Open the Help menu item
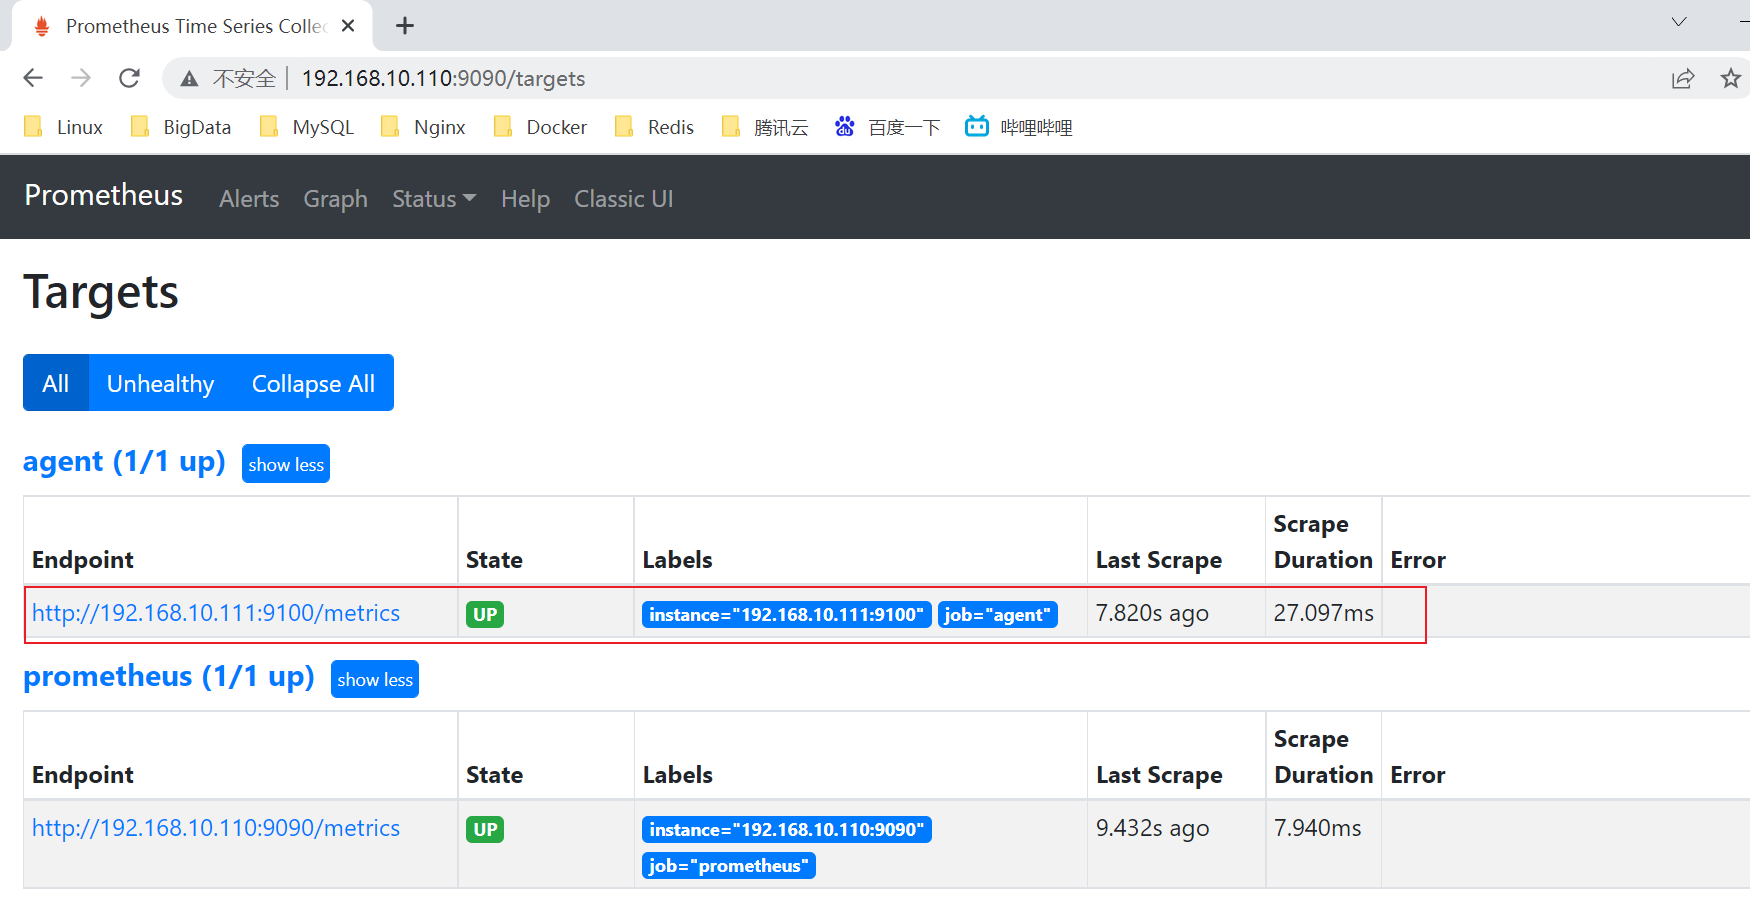Viewport: 1750px width, 897px height. coord(526,199)
